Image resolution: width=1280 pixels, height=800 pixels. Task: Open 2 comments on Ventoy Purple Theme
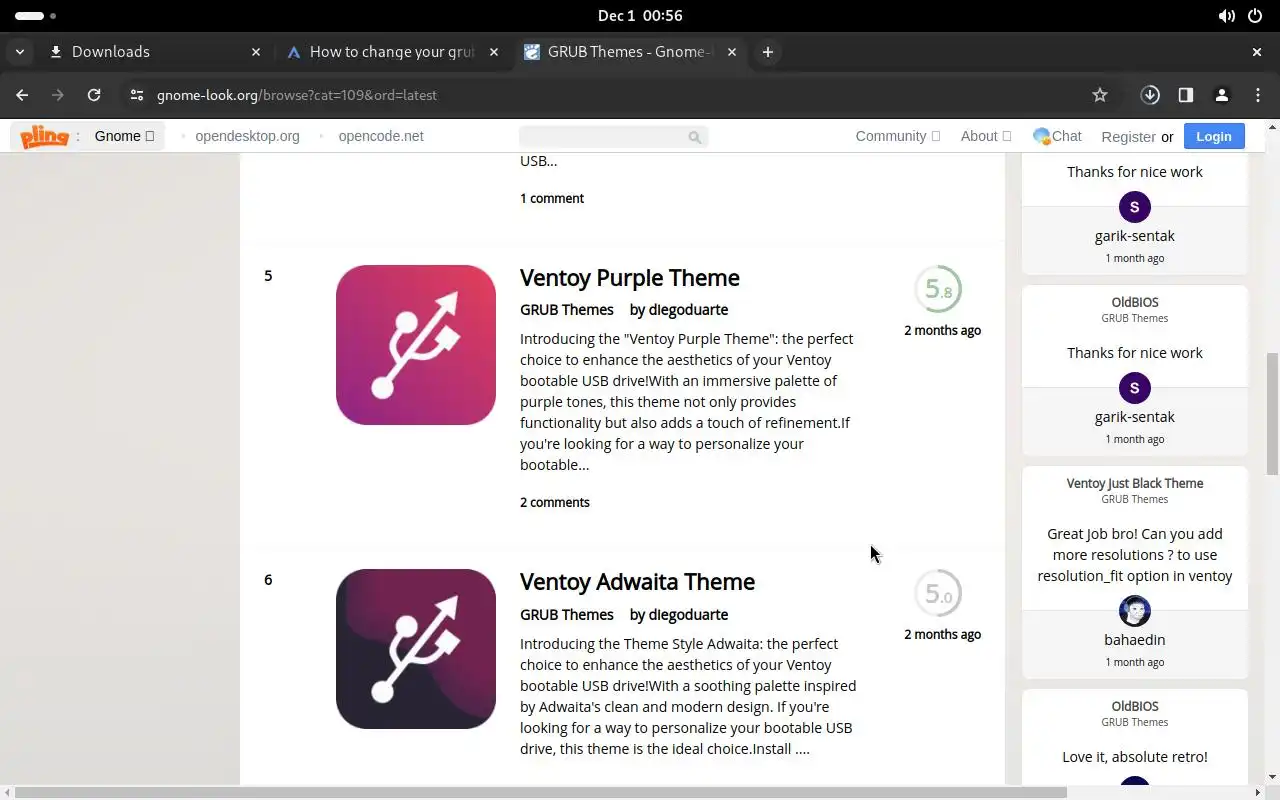pyautogui.click(x=555, y=502)
